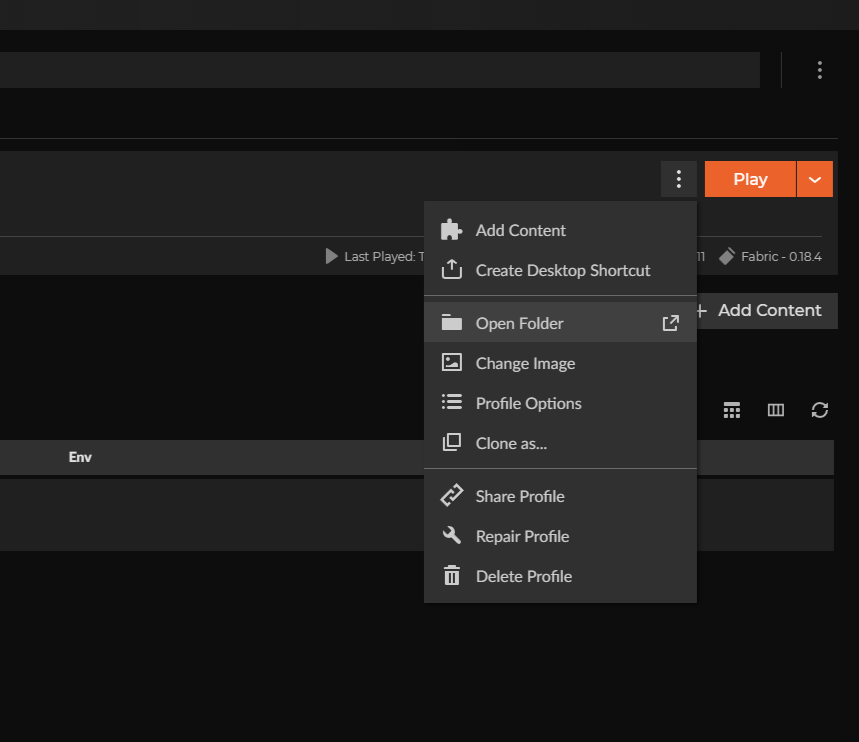Screen dimensions: 859x742
Task: Click the Share Profile link icon
Action: coord(452,496)
